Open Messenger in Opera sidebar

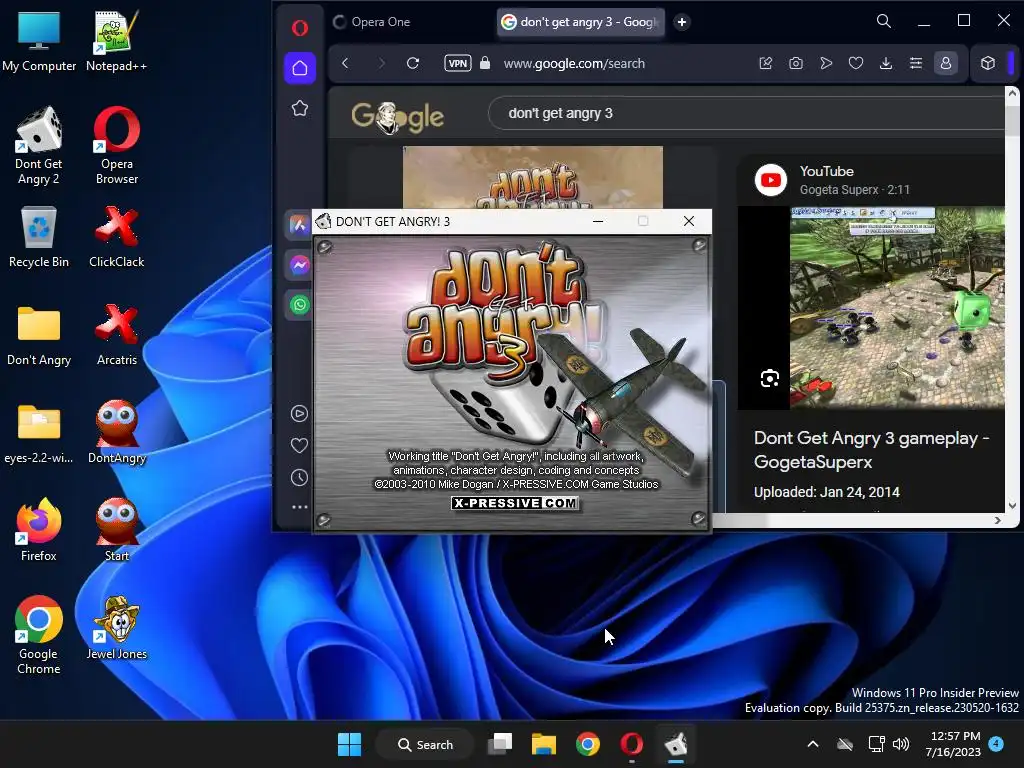pos(300,265)
